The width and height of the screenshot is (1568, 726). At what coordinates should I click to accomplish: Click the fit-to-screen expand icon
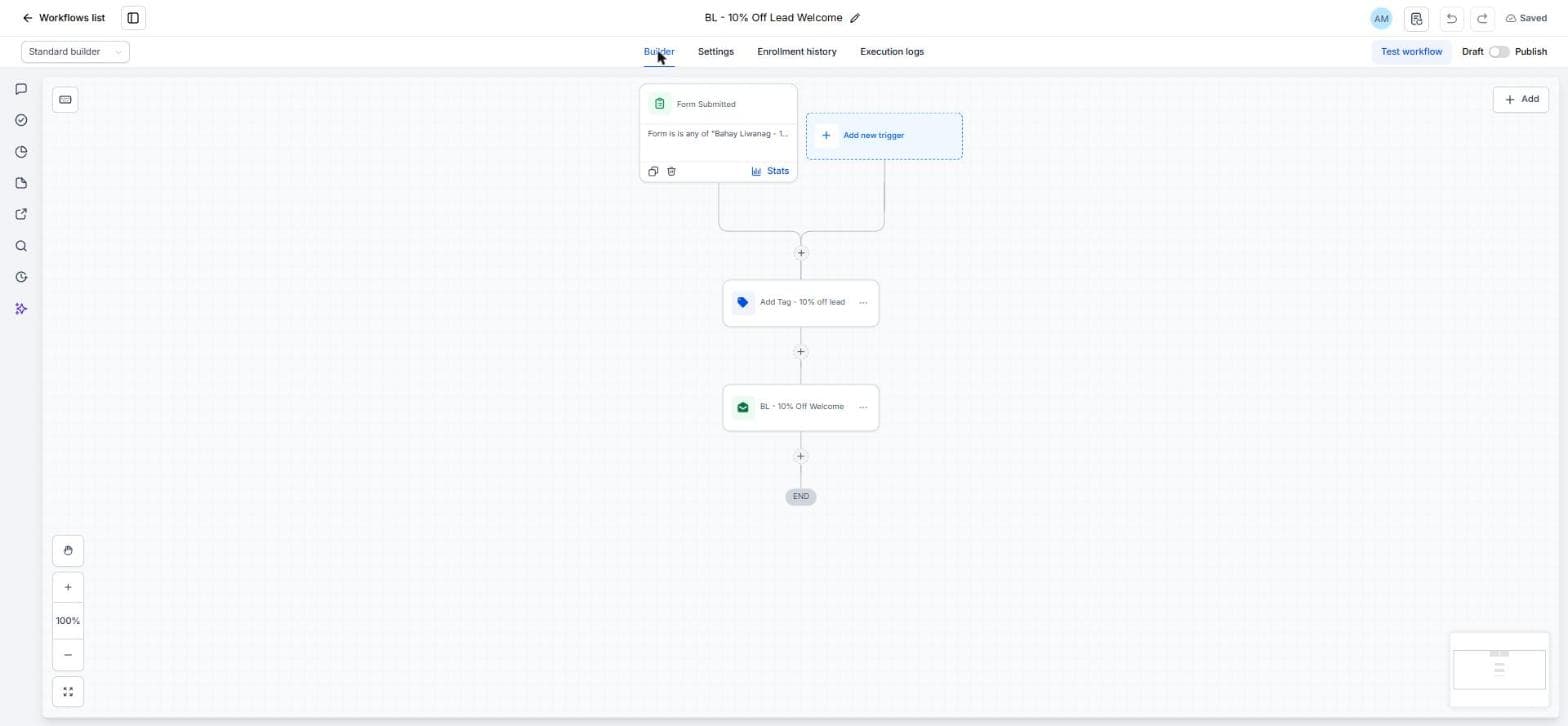click(68, 692)
